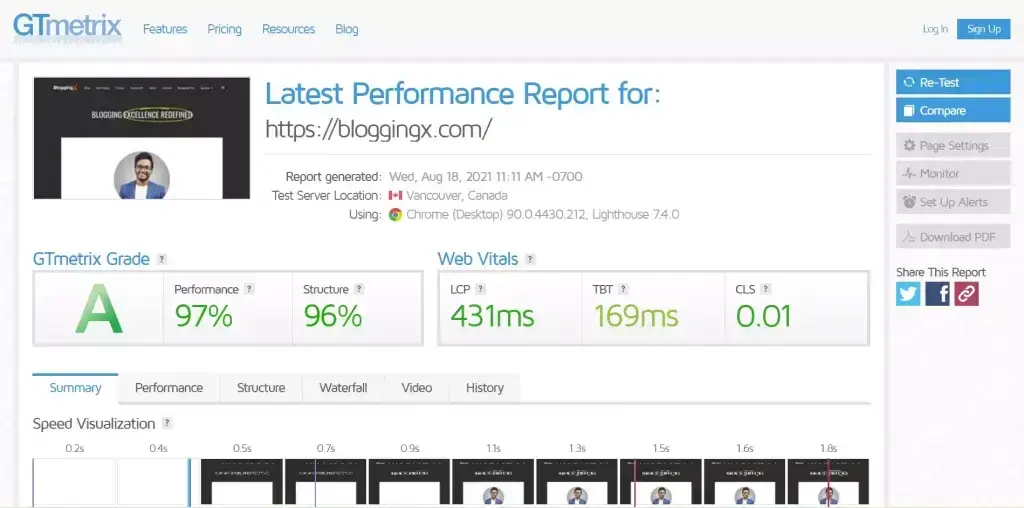Screen dimensions: 1024x508
Task: Share report on Twitter icon
Action: [908, 294]
